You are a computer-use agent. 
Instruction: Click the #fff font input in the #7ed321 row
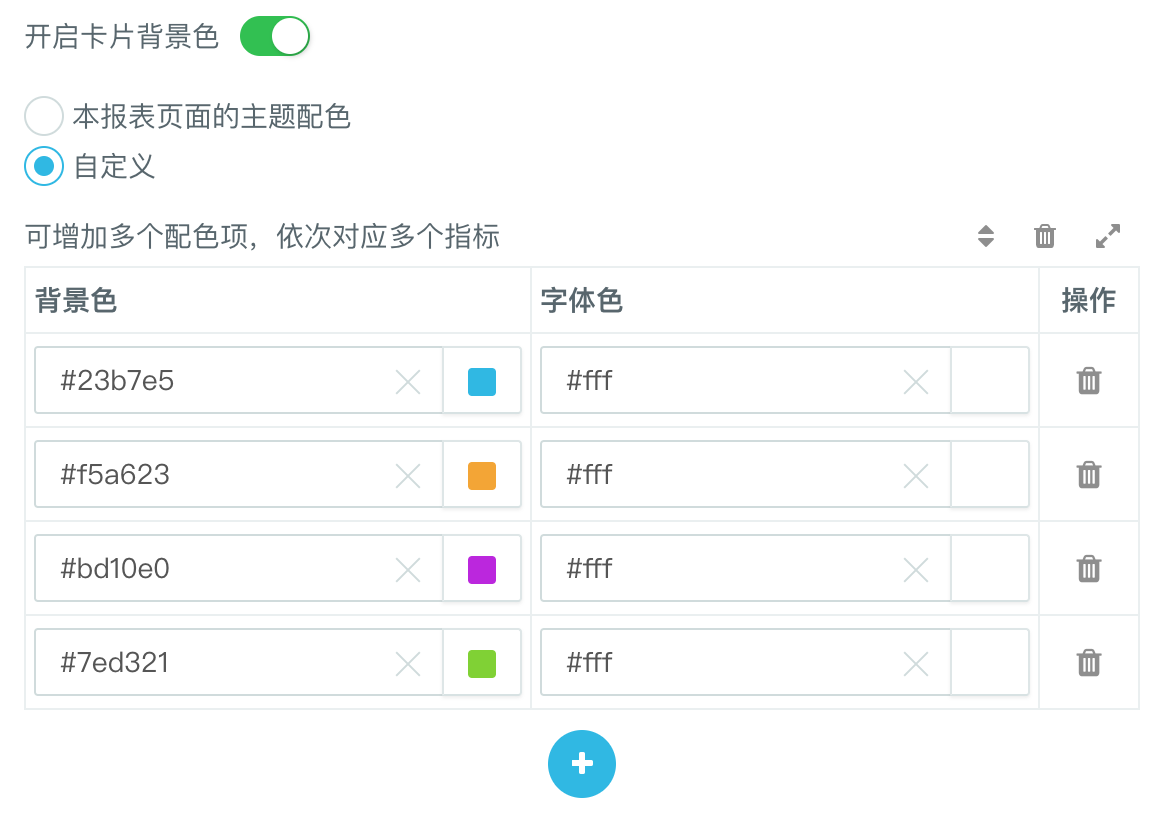click(x=746, y=663)
